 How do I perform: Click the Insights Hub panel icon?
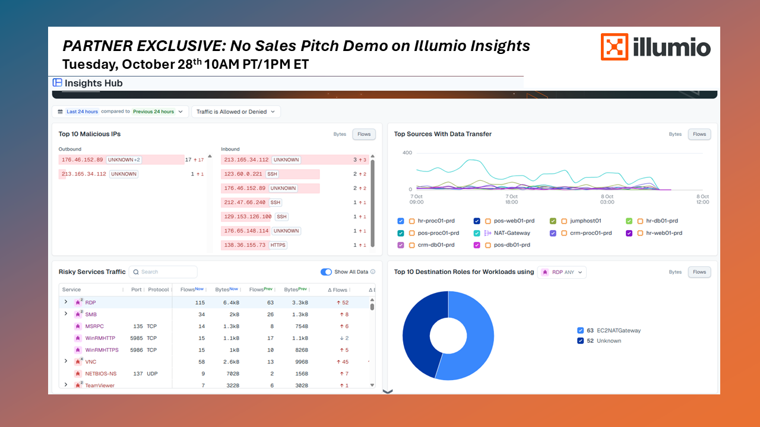(57, 83)
